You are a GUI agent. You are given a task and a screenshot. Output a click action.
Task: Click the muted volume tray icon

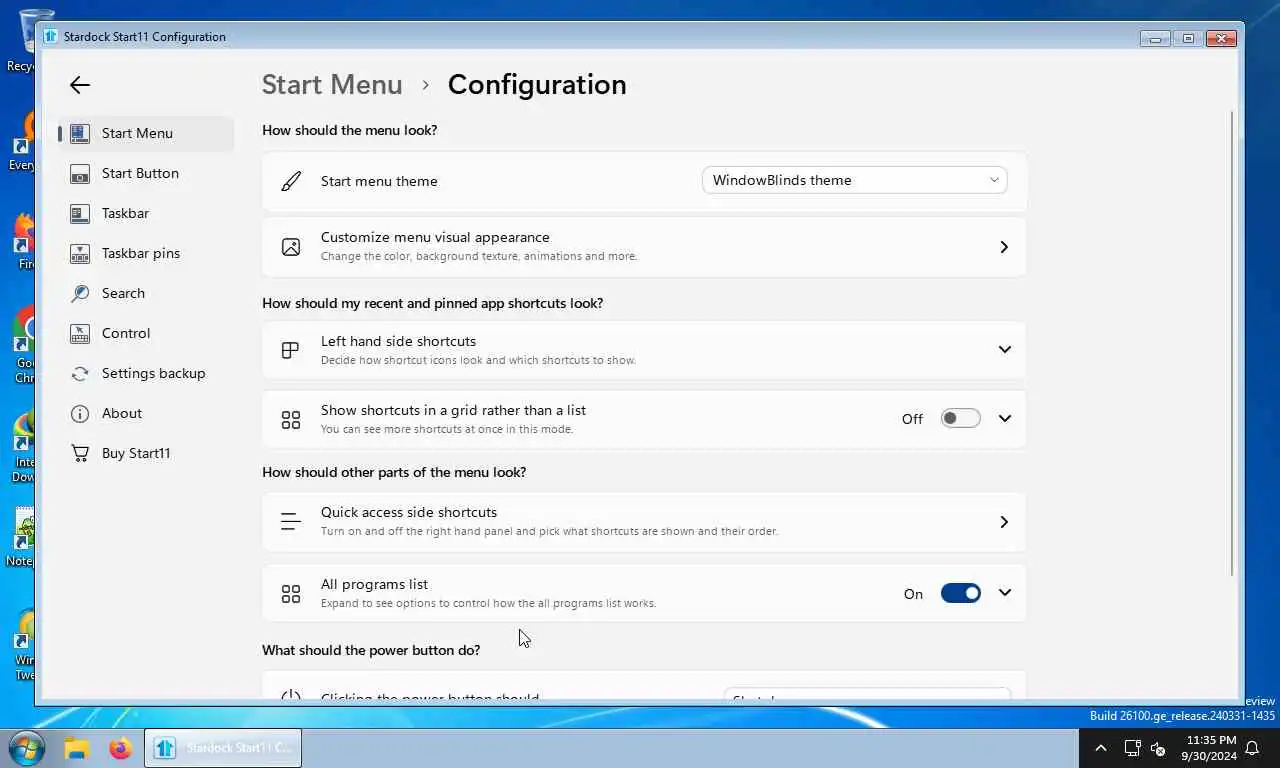pos(1158,748)
